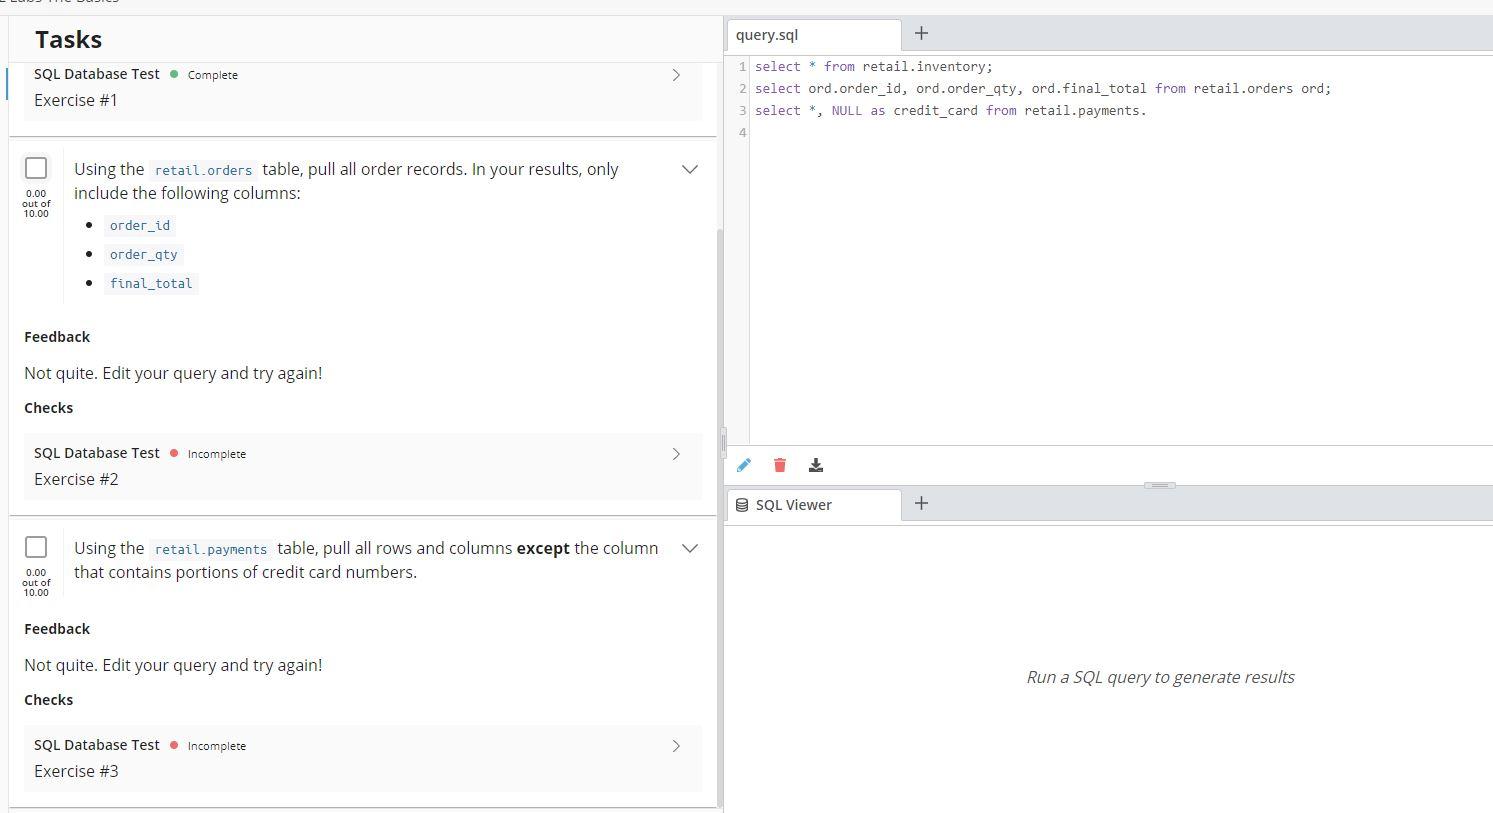Collapse the retail.orders task description chevron
This screenshot has width=1493, height=813.
(690, 169)
